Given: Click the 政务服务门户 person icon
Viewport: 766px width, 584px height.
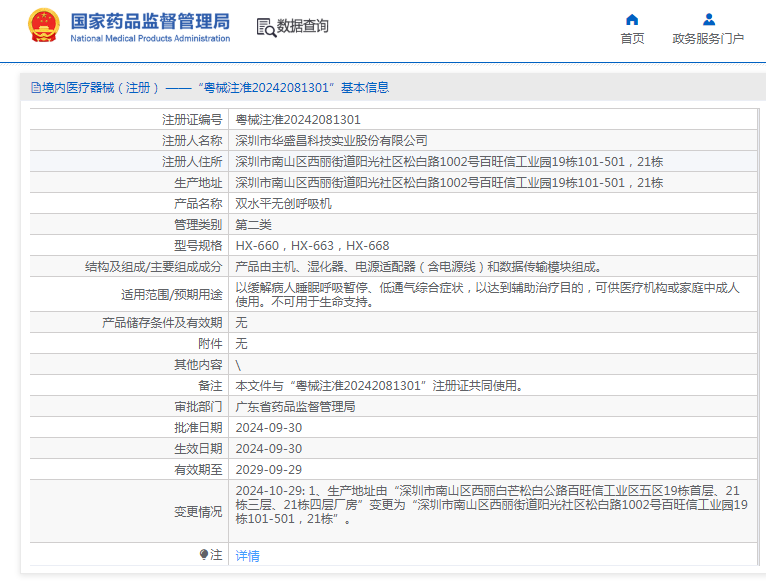Looking at the screenshot, I should [708, 19].
